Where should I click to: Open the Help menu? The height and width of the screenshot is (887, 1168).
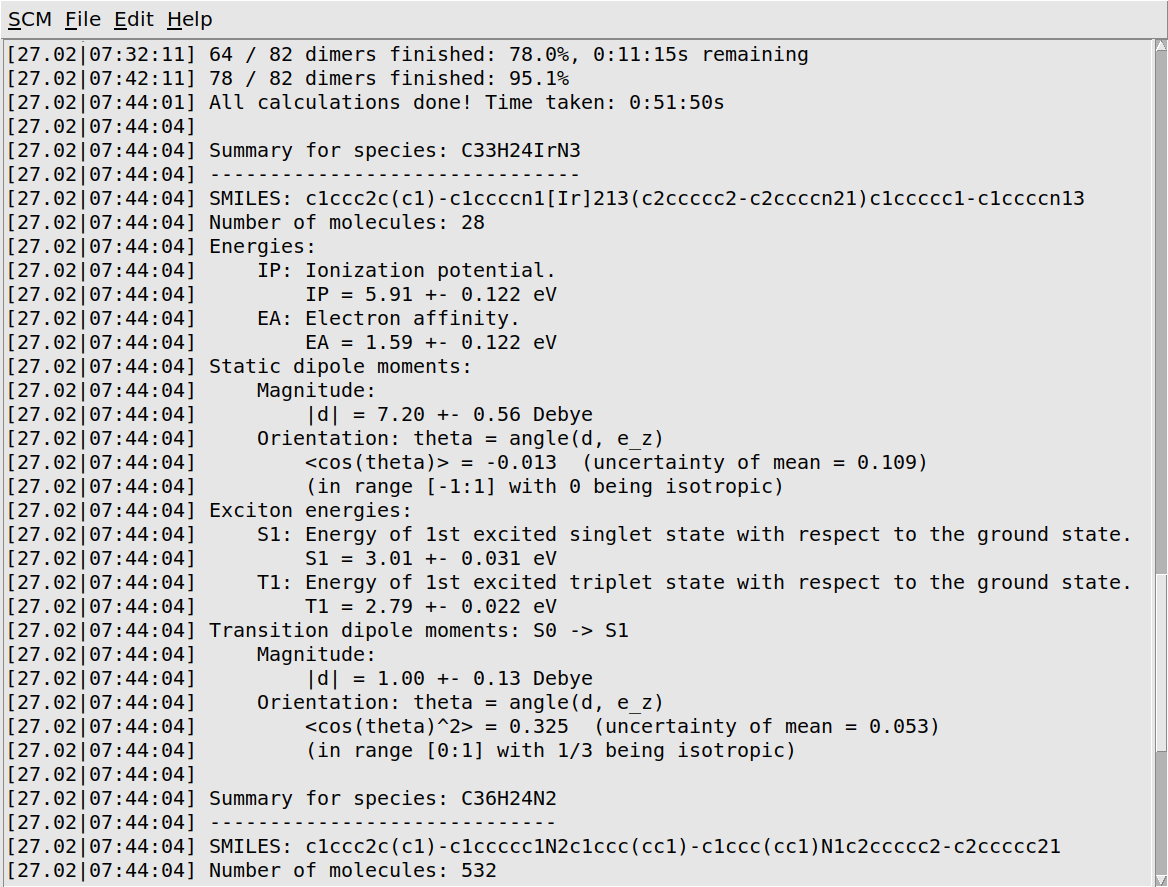pyautogui.click(x=189, y=19)
